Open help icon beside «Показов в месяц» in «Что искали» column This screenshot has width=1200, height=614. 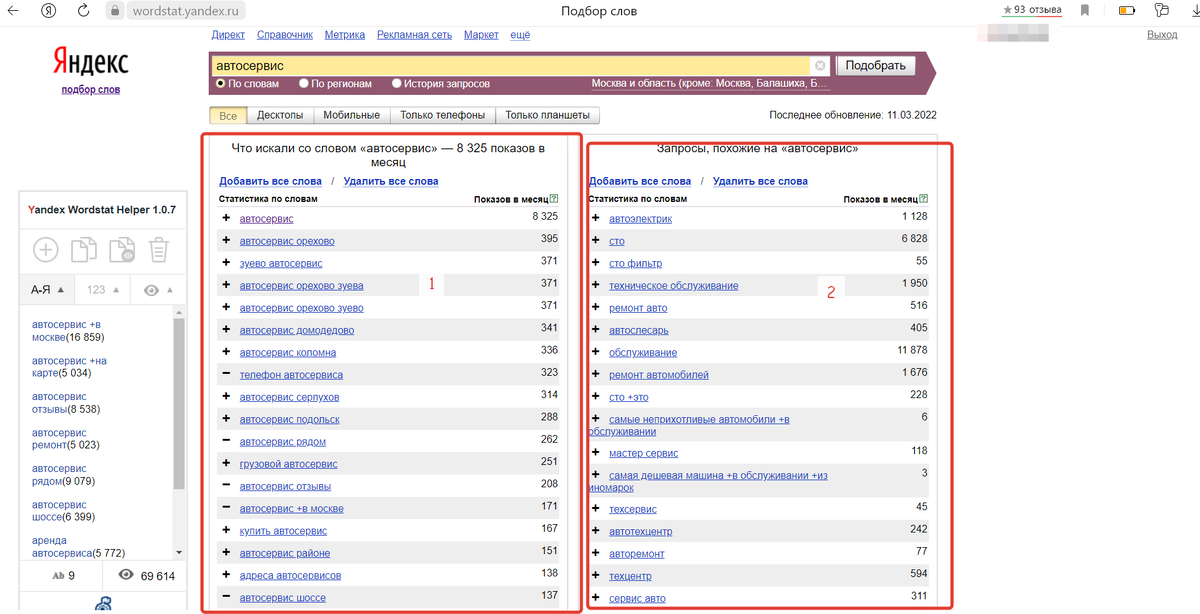(554, 199)
